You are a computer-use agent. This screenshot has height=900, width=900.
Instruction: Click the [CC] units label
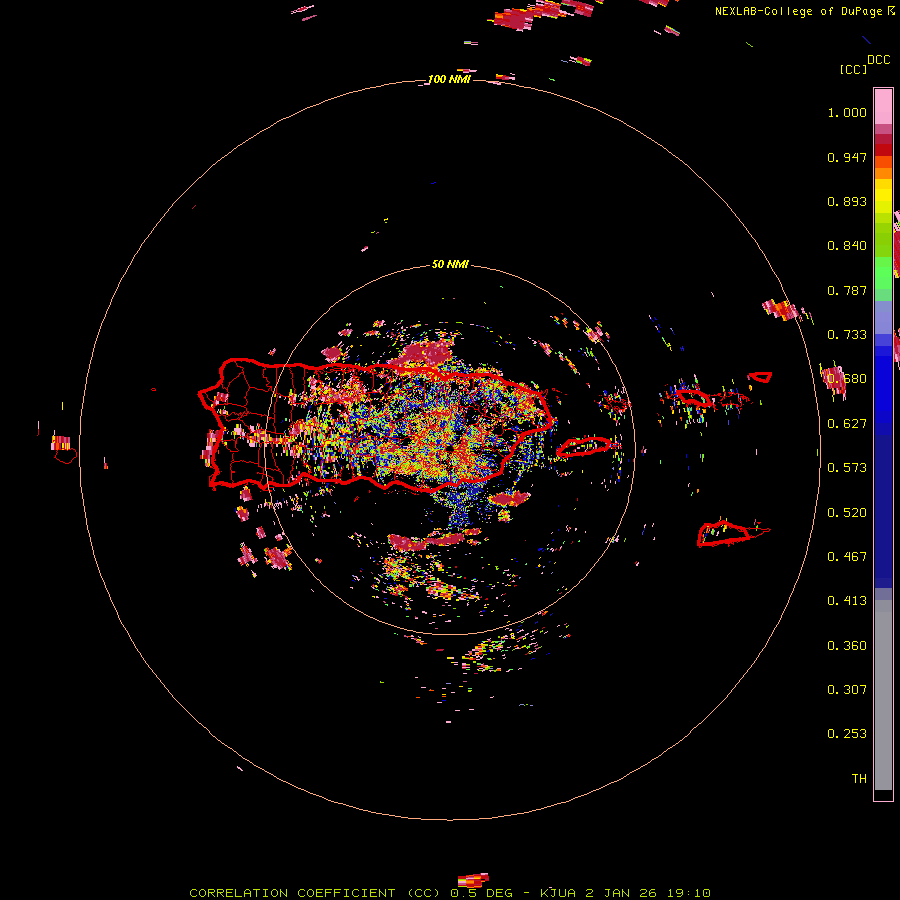853,69
